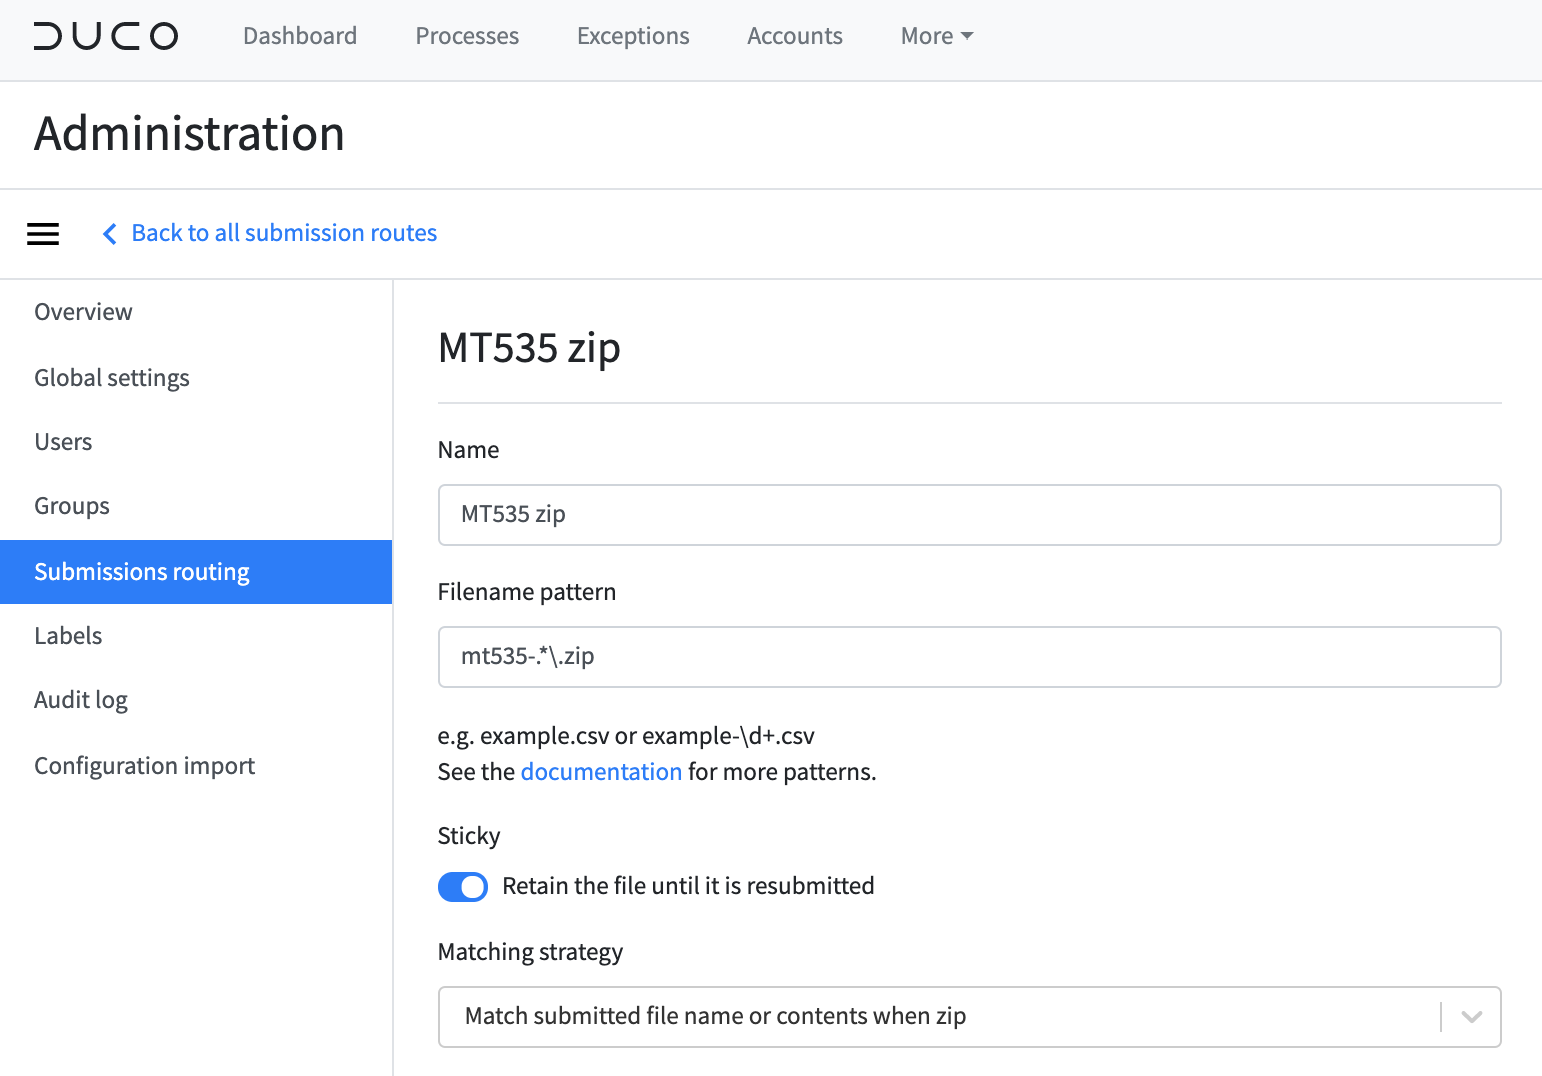Image resolution: width=1542 pixels, height=1076 pixels.
Task: Open the Matching strategy dropdown
Action: pos(969,1017)
